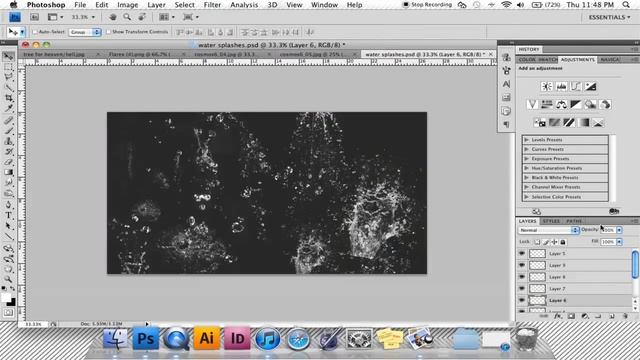Open the Normal blend mode dropdown
The height and width of the screenshot is (360, 640).
[549, 230]
